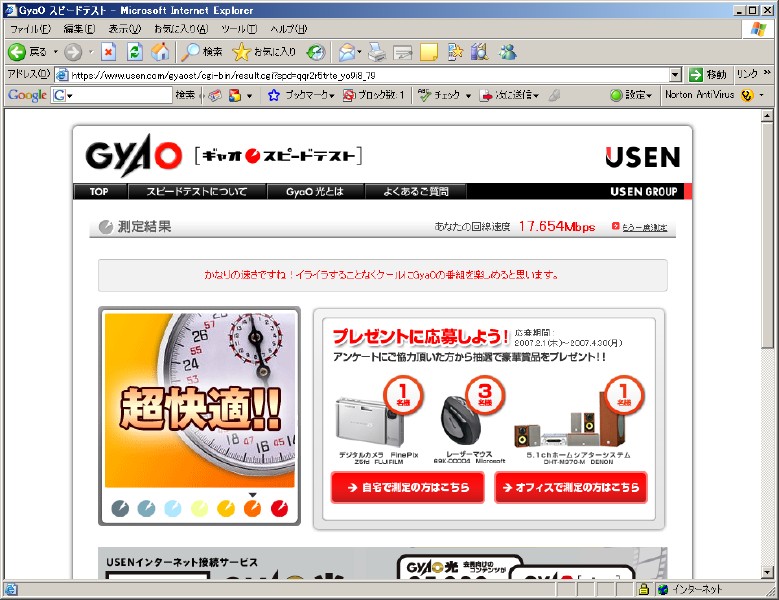Open the ツール (Tools) menu
Screen dimensions: 779x600
point(239,29)
